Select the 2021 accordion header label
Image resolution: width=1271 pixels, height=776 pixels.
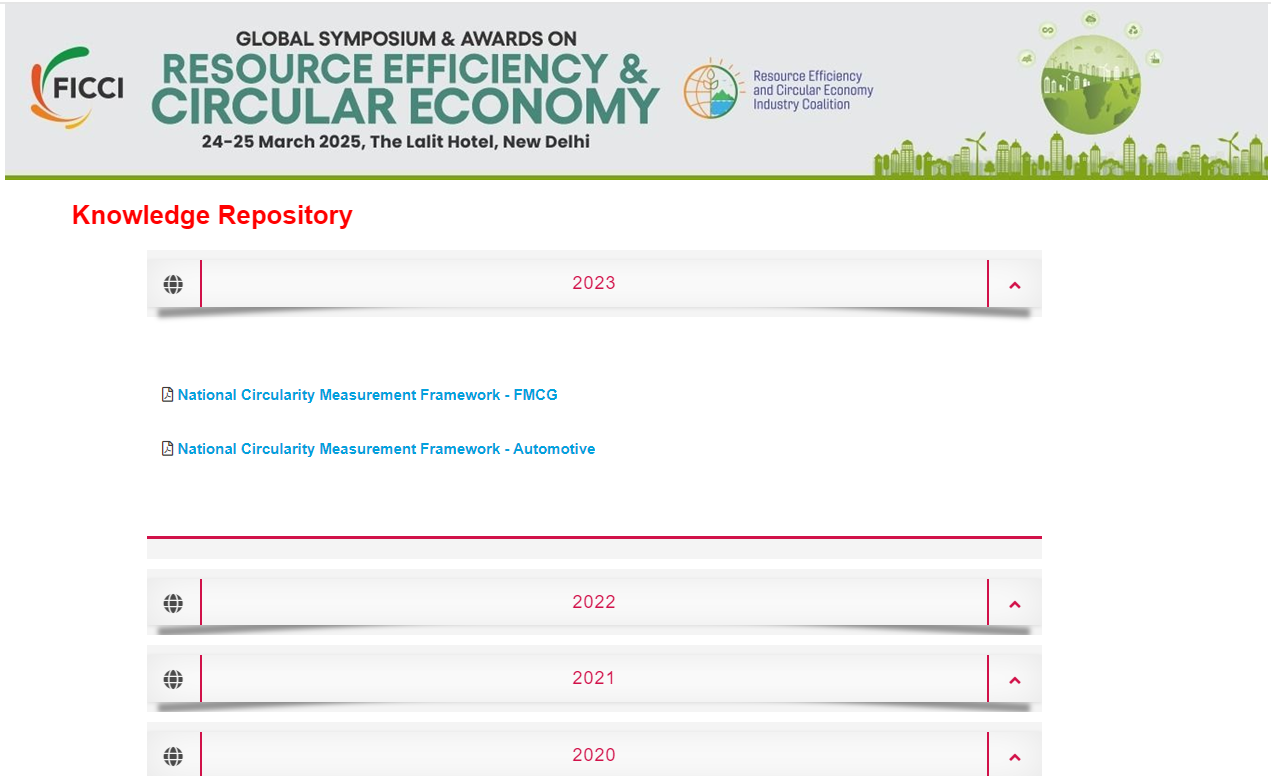[594, 678]
